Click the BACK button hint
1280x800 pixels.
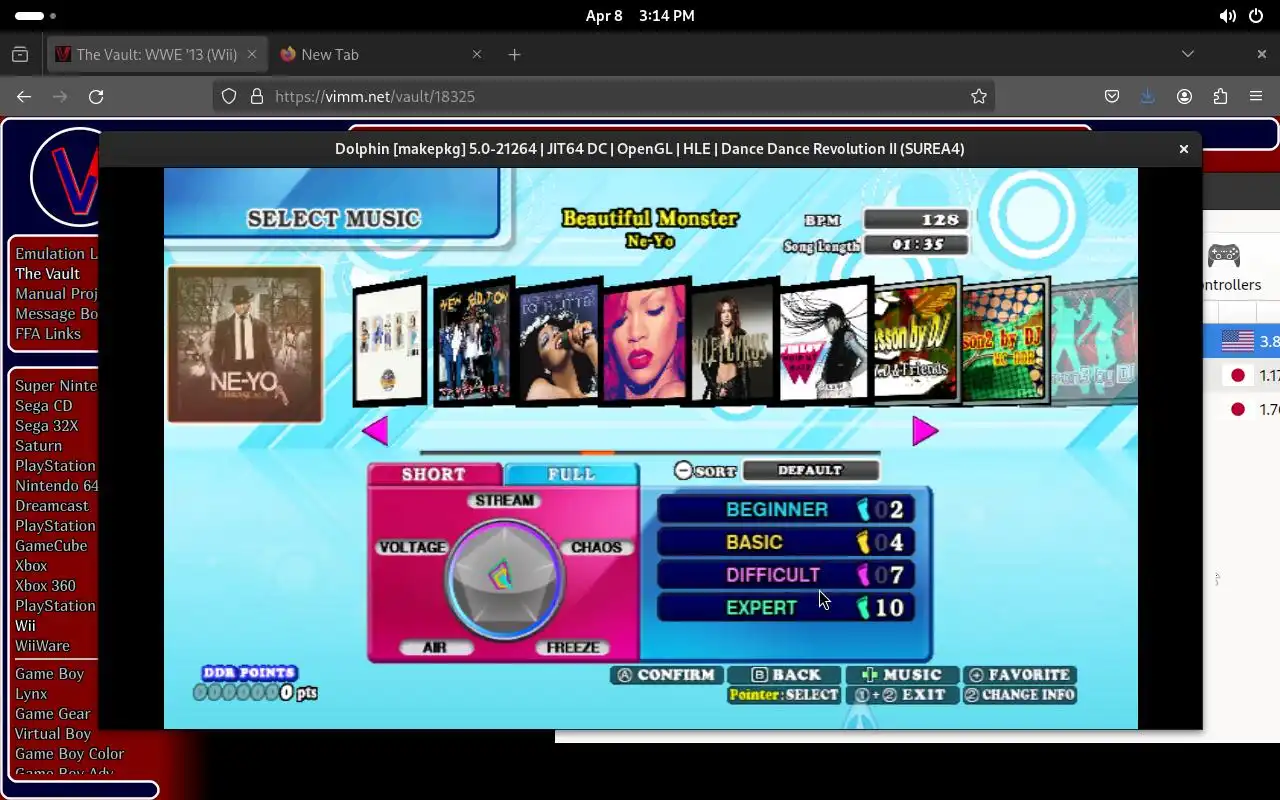pyautogui.click(x=785, y=675)
